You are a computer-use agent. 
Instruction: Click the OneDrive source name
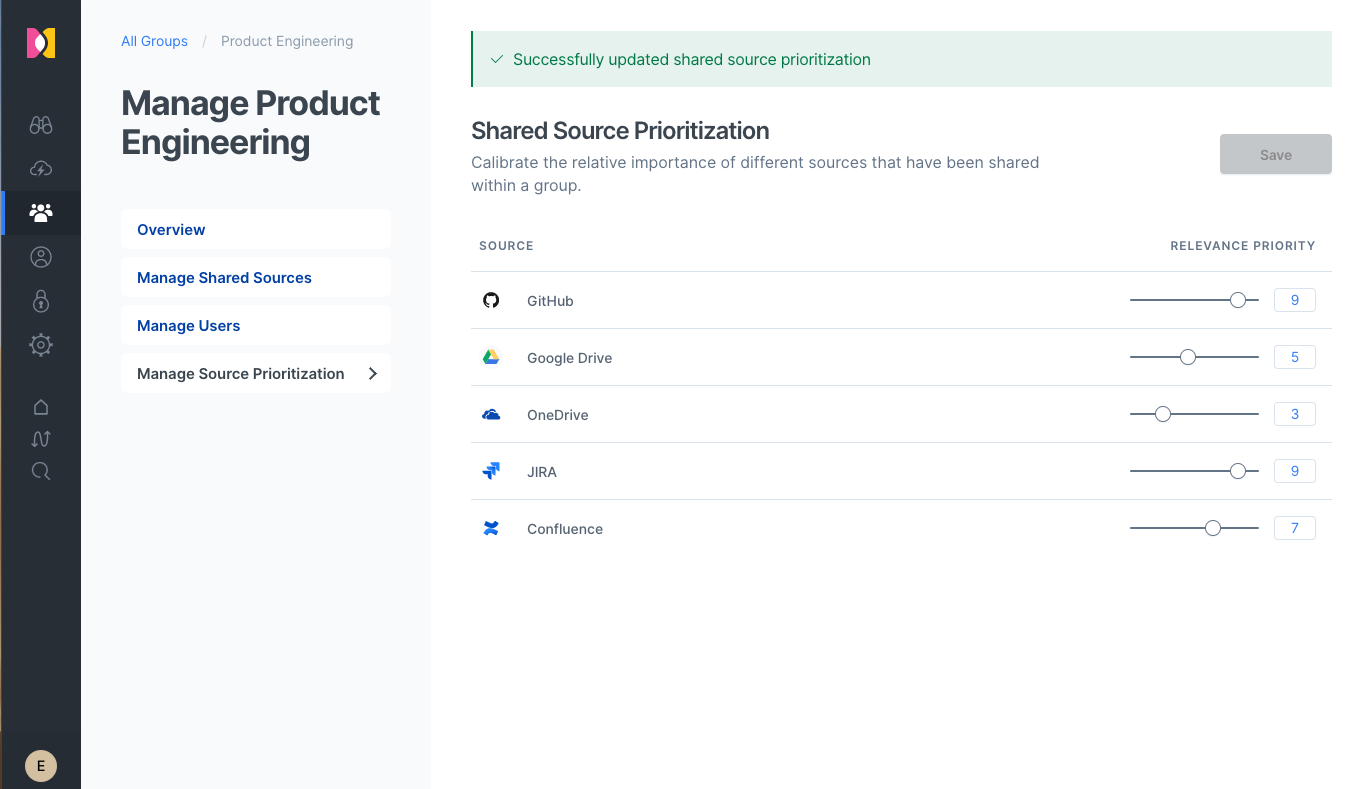(x=557, y=415)
